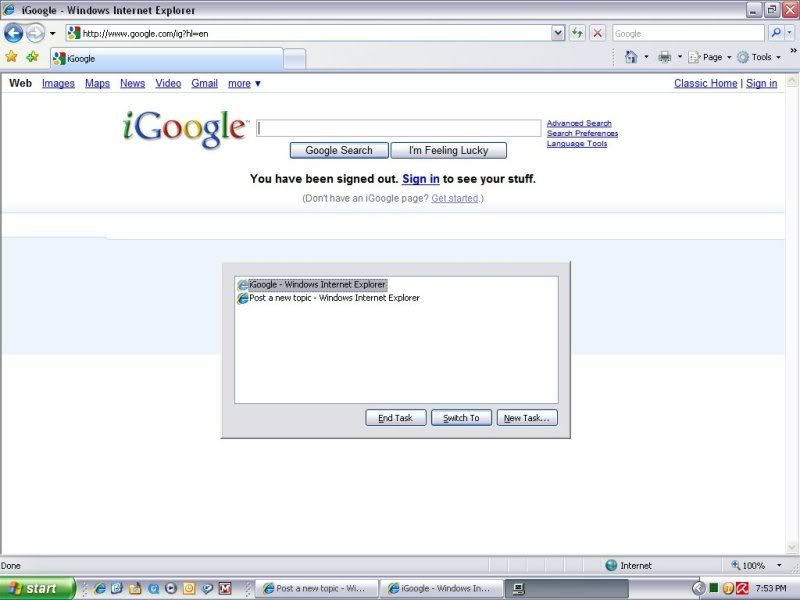
Task: Click the End Task button
Action: click(x=395, y=418)
